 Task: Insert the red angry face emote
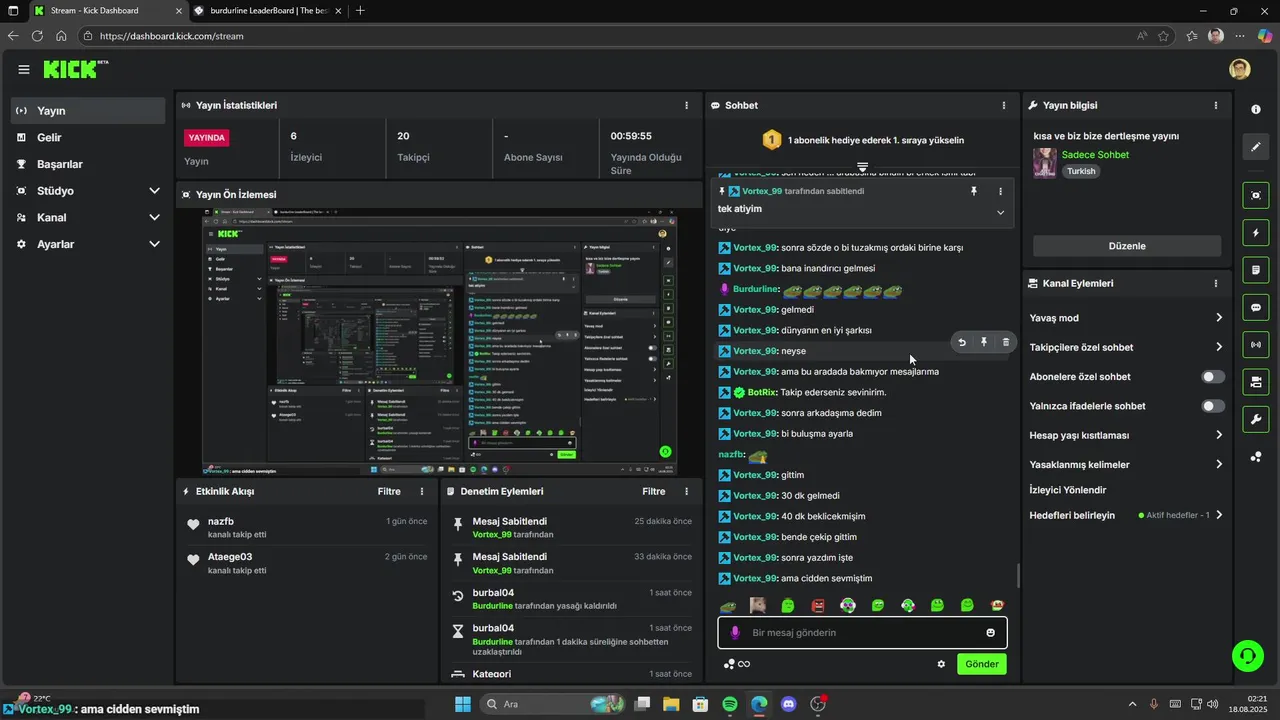(x=818, y=605)
